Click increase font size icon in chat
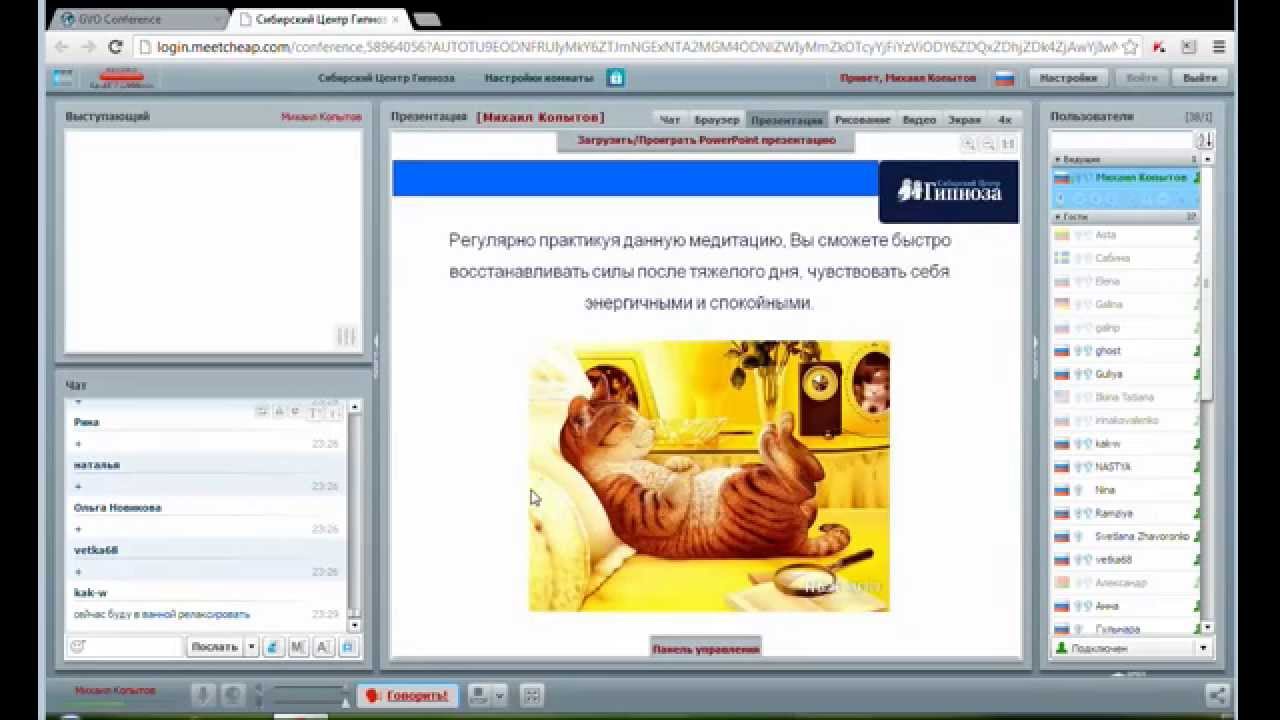This screenshot has width=1280, height=720. (315, 412)
